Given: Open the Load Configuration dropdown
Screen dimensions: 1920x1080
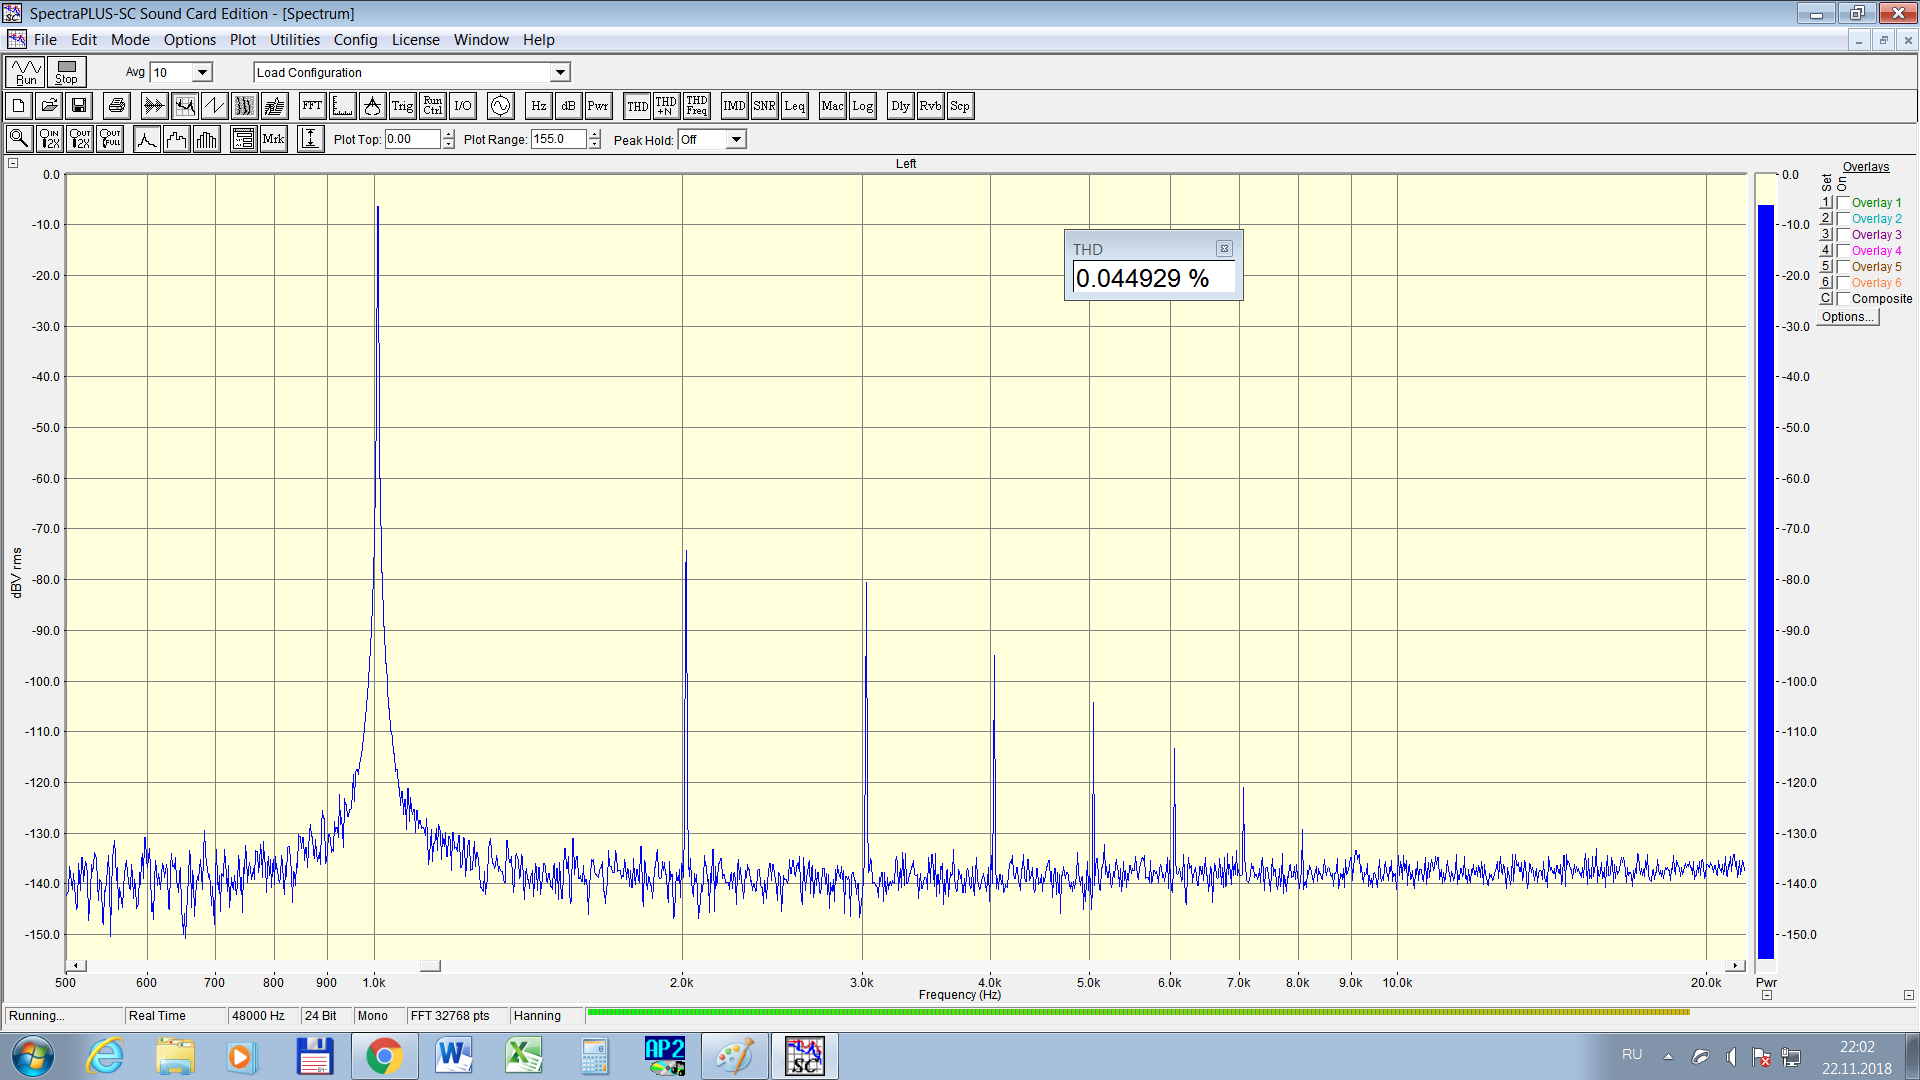Looking at the screenshot, I should coord(560,72).
